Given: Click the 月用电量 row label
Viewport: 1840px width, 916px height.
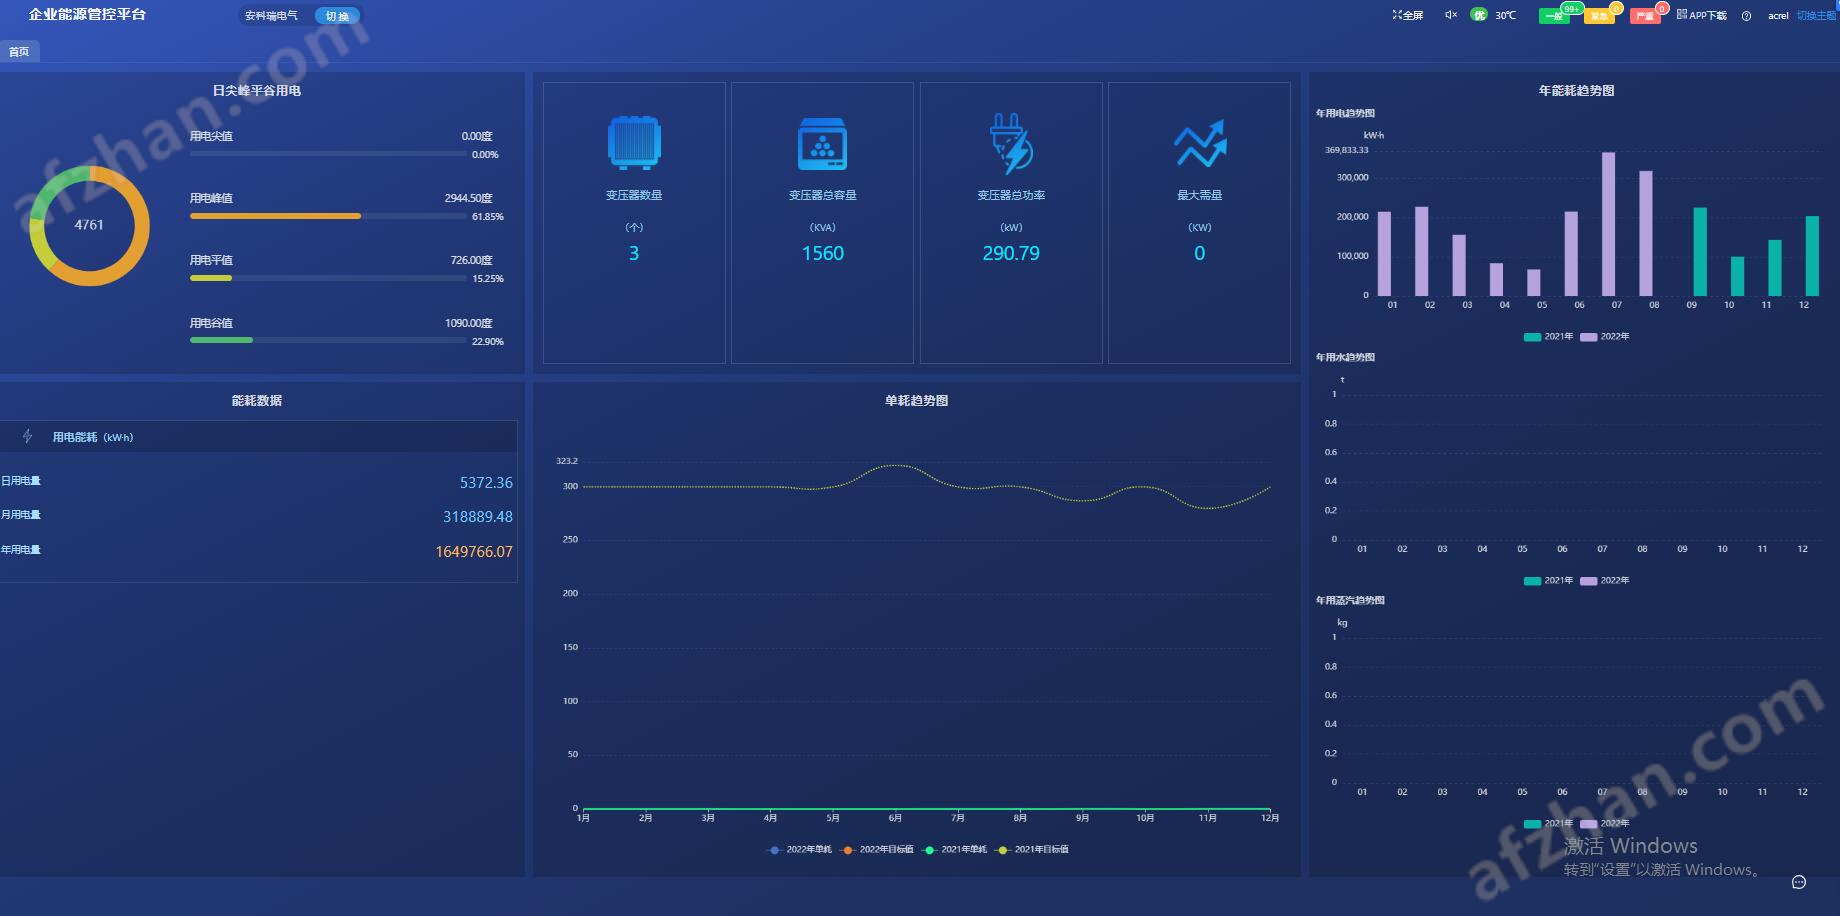Looking at the screenshot, I should [x=21, y=515].
